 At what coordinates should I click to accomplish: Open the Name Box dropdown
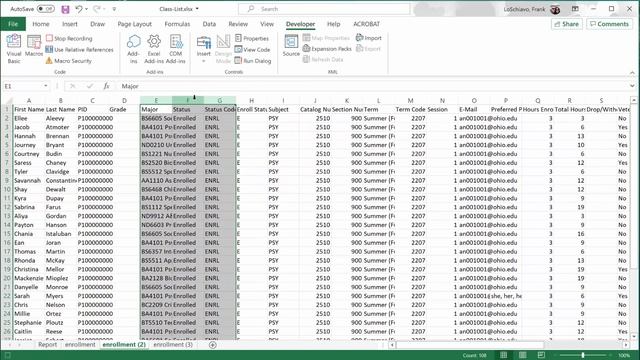pos(46,86)
